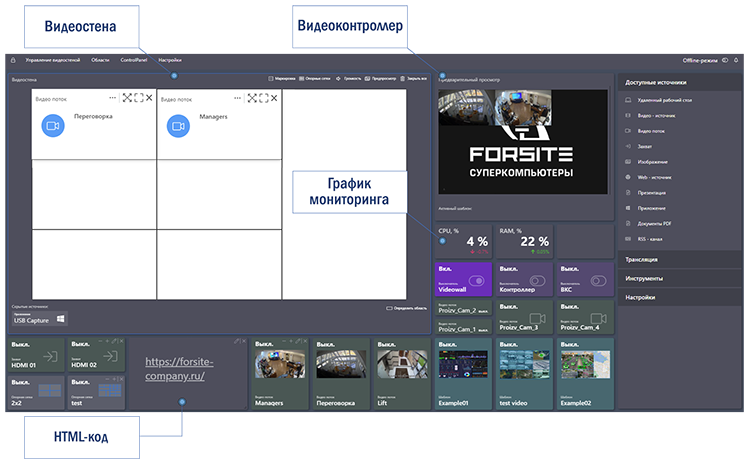
Task: Close the Переговорка video stream window
Action: pyautogui.click(x=149, y=98)
